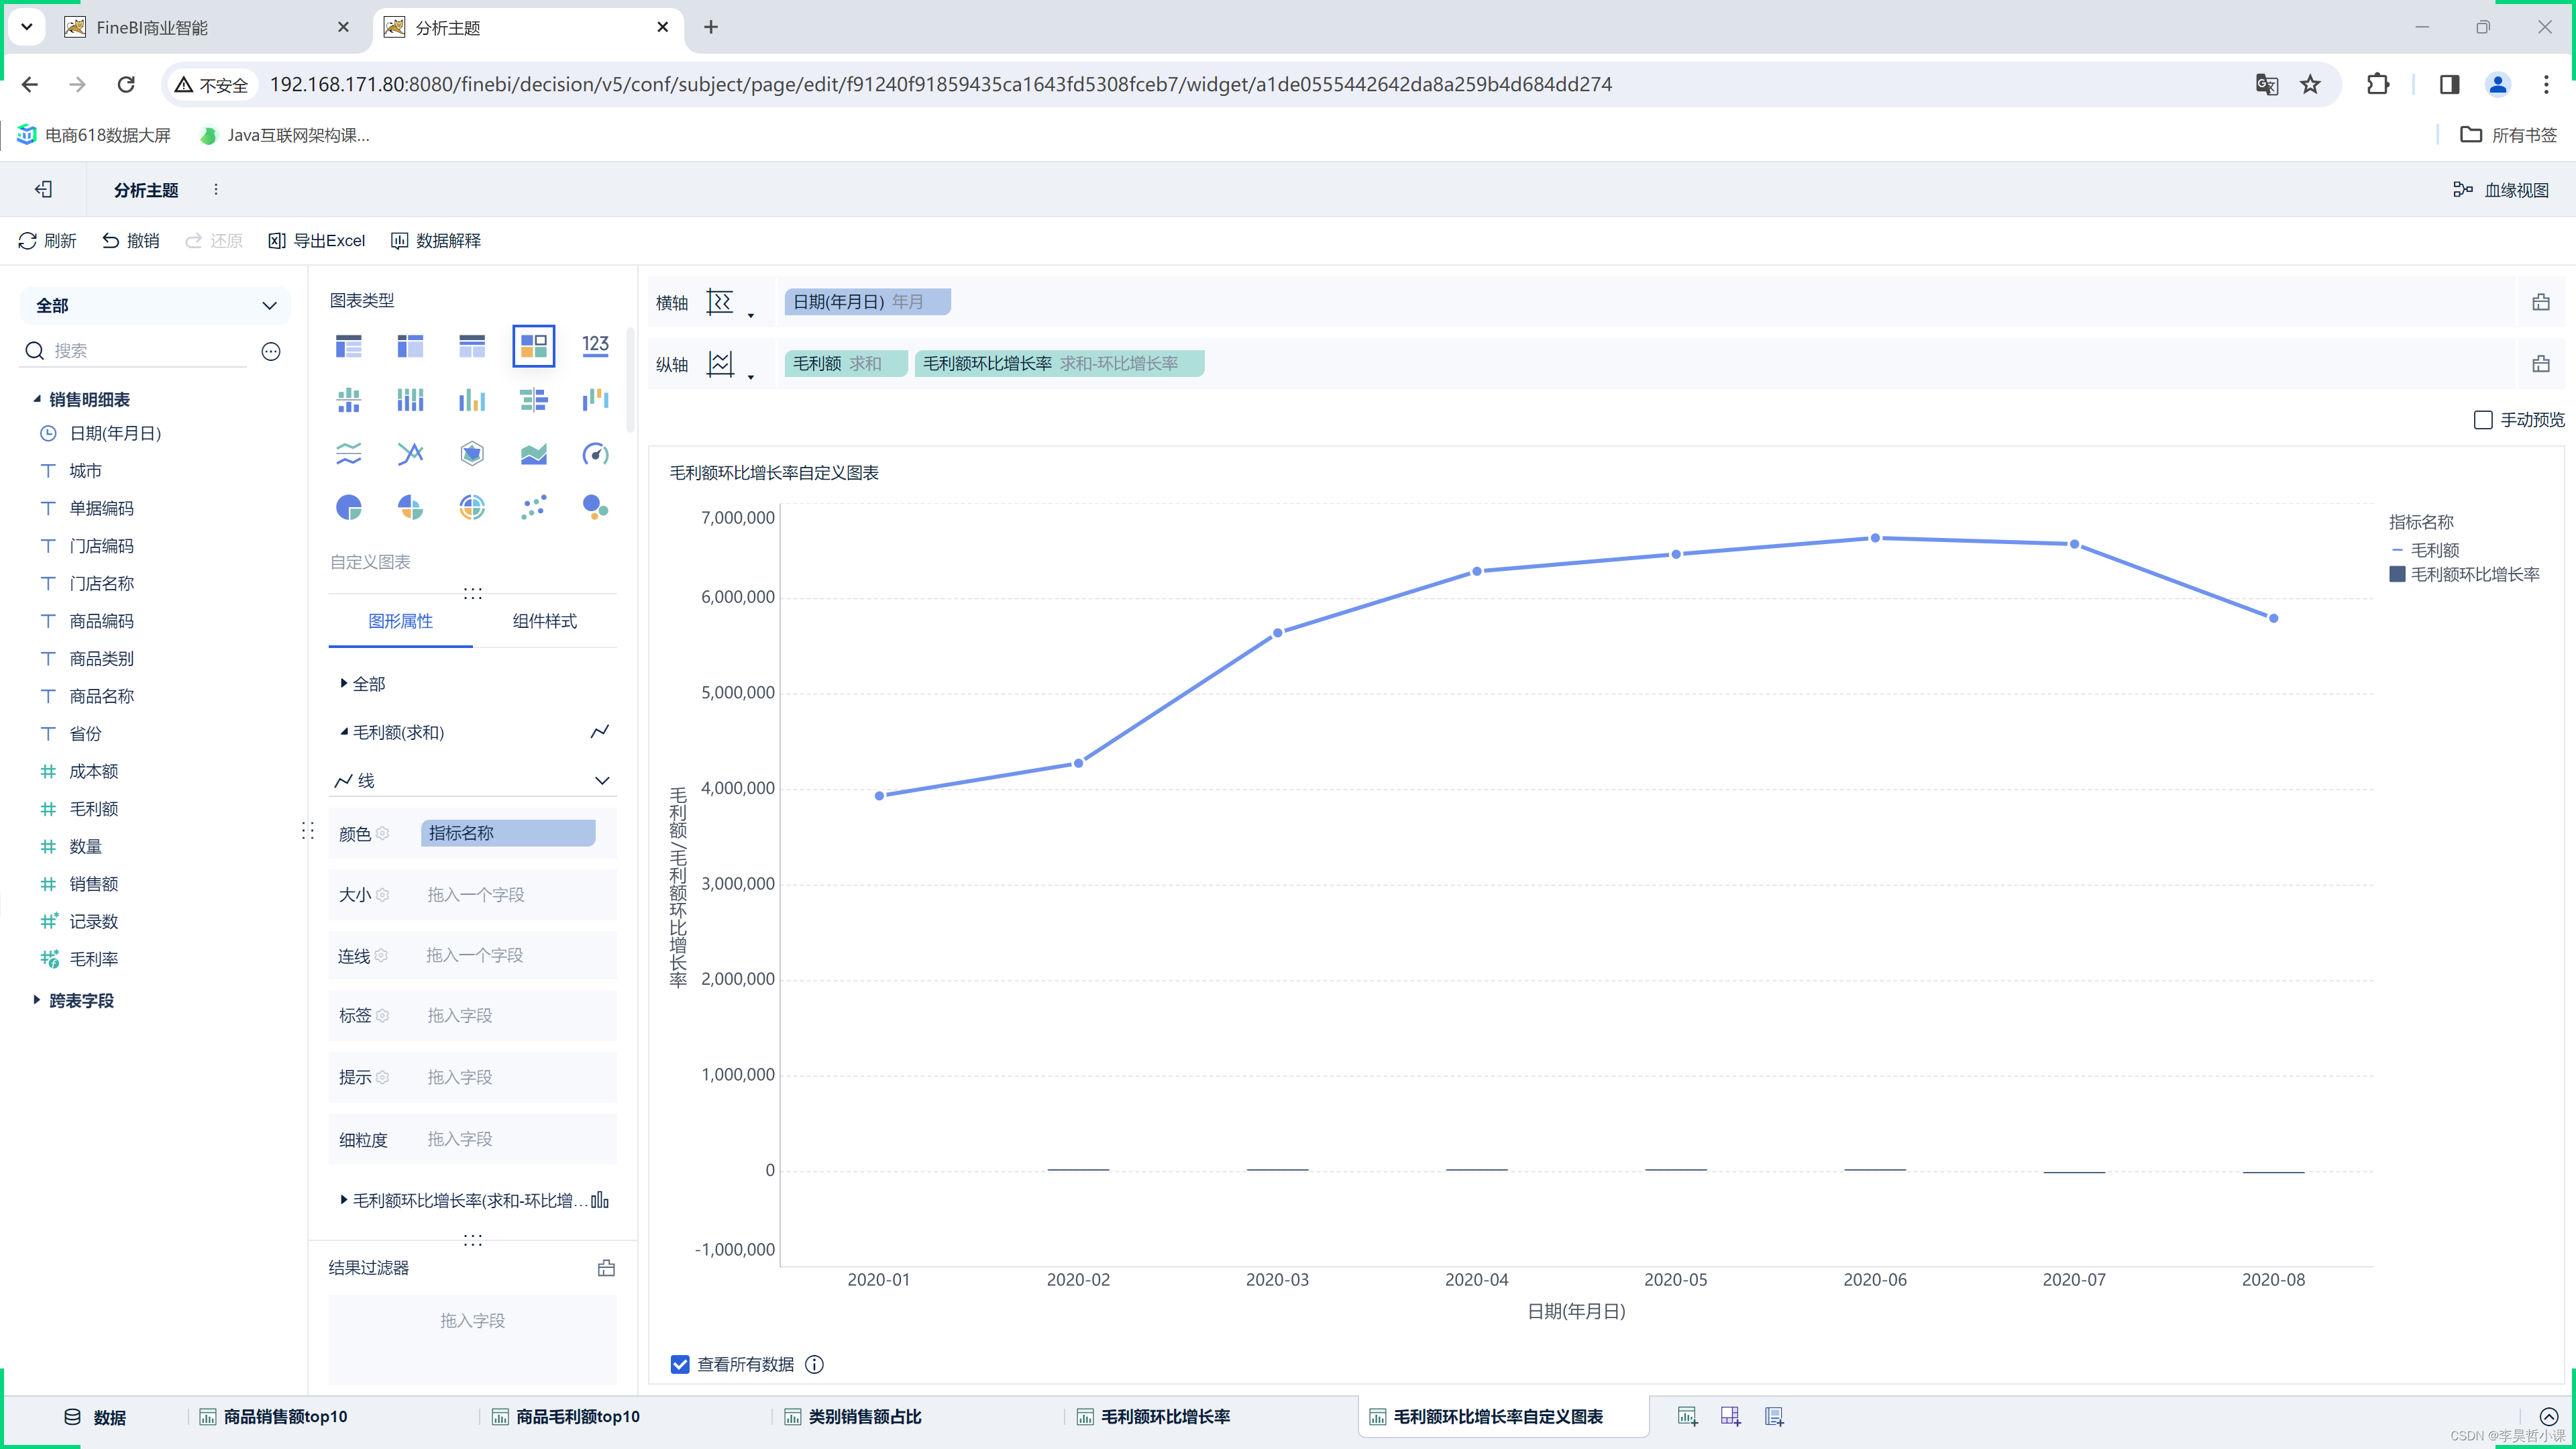
Task: Click the 刷新 refresh button
Action: (x=47, y=241)
